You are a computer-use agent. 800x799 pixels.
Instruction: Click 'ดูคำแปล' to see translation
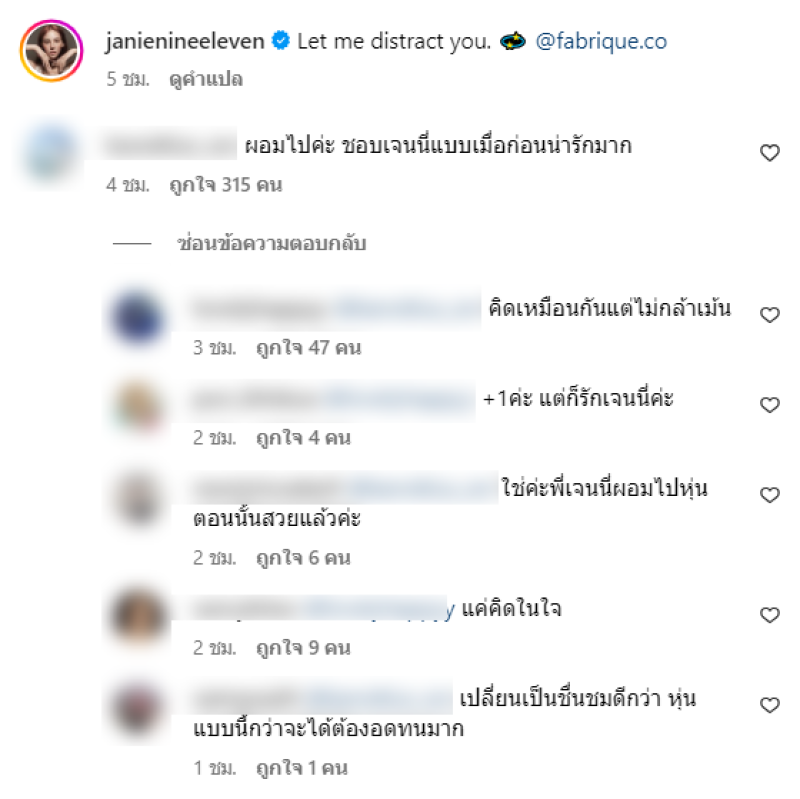206,80
